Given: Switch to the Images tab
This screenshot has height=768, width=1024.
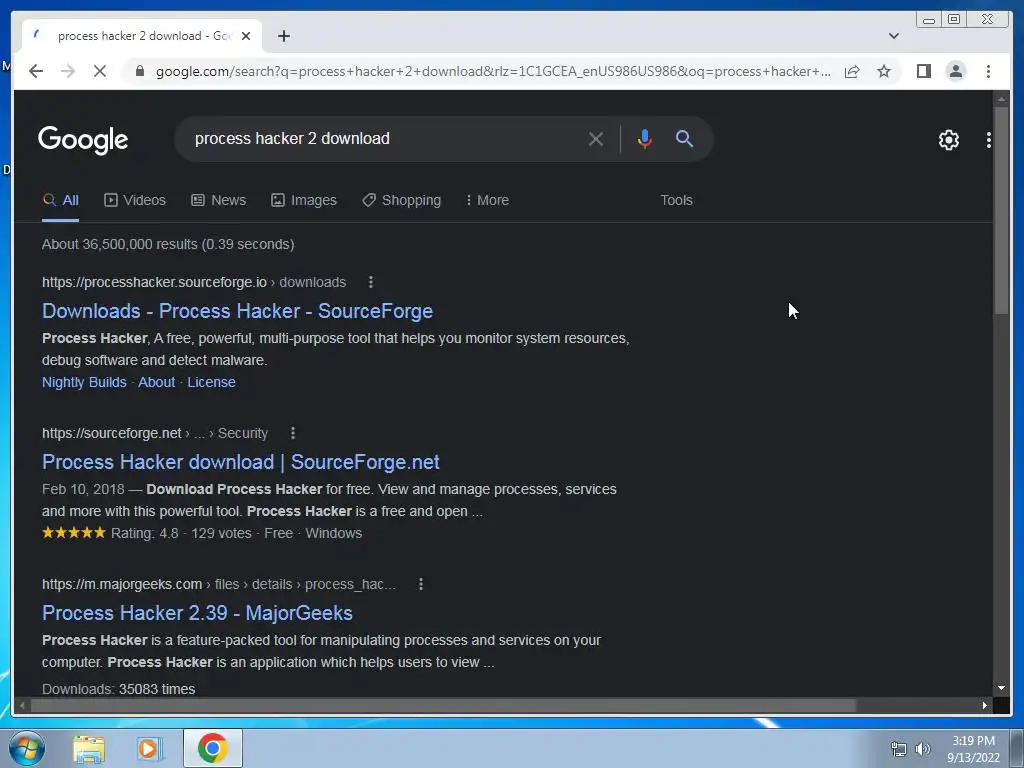Looking at the screenshot, I should tap(304, 200).
